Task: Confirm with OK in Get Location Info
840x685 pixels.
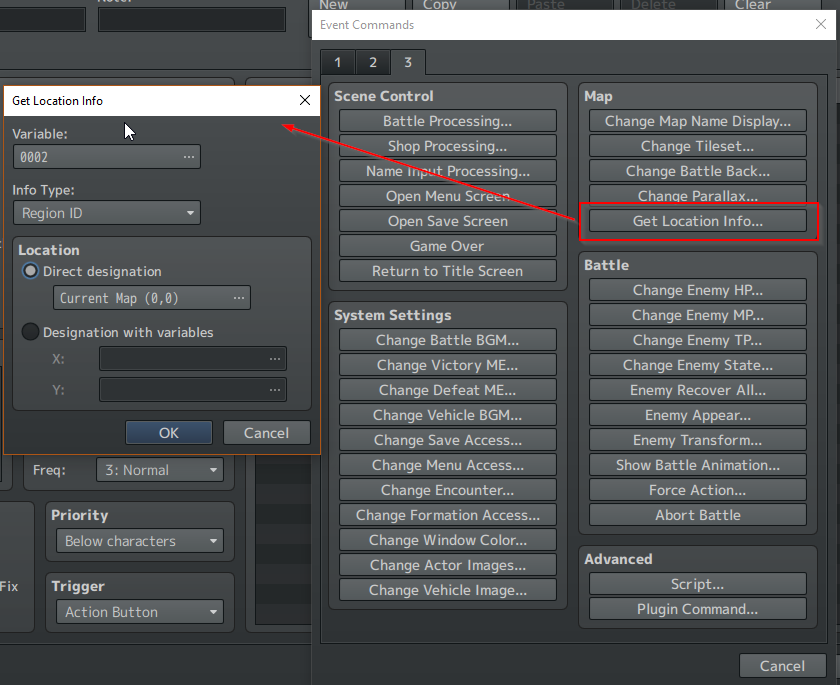Action: point(169,433)
